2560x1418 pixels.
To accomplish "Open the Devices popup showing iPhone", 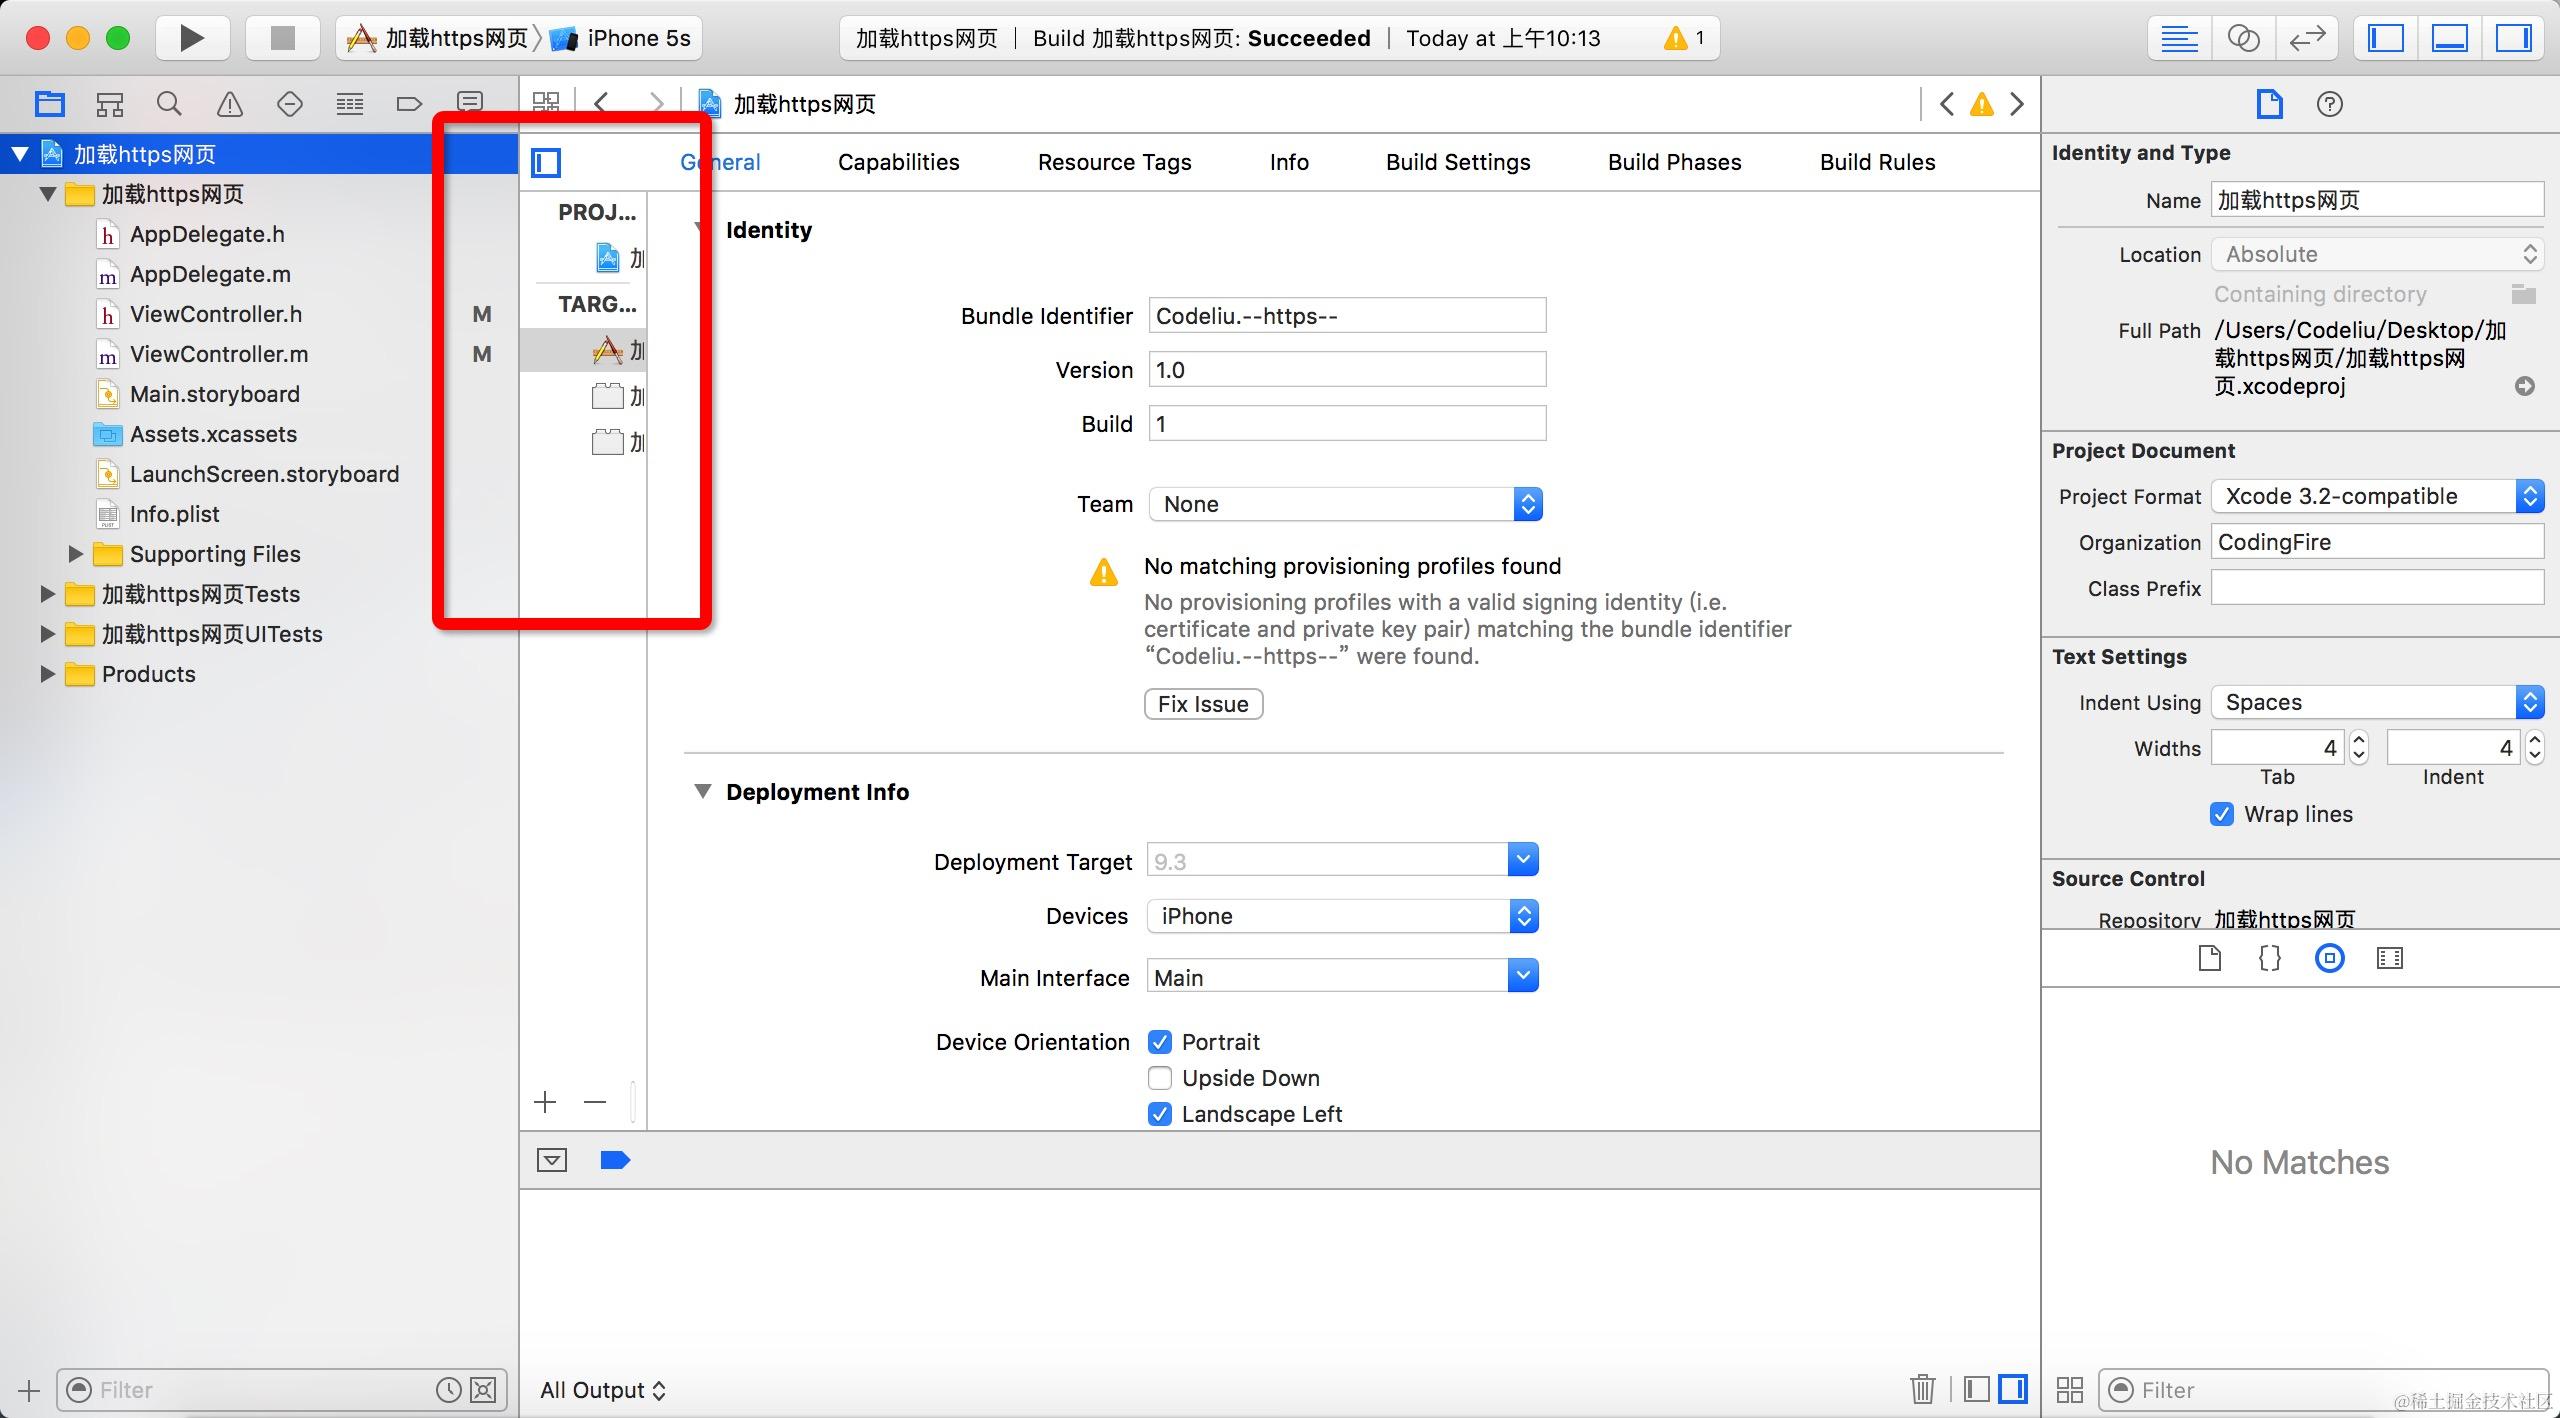I will pyautogui.click(x=1343, y=916).
